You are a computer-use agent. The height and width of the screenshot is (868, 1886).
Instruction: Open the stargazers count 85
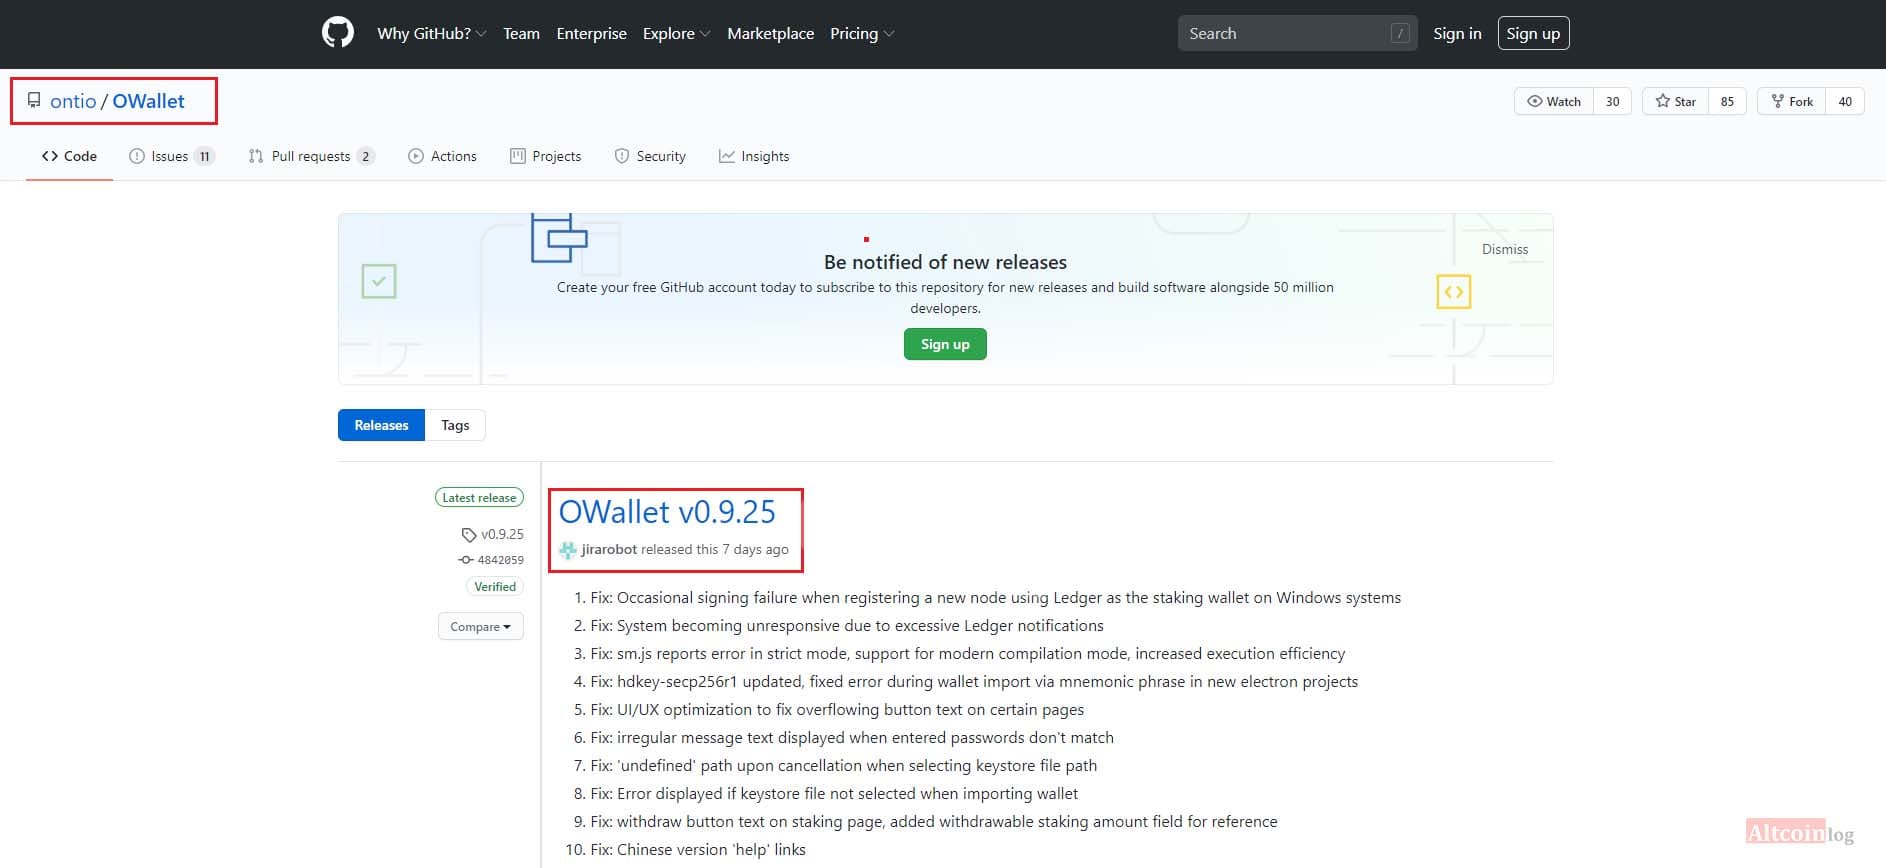1727,101
